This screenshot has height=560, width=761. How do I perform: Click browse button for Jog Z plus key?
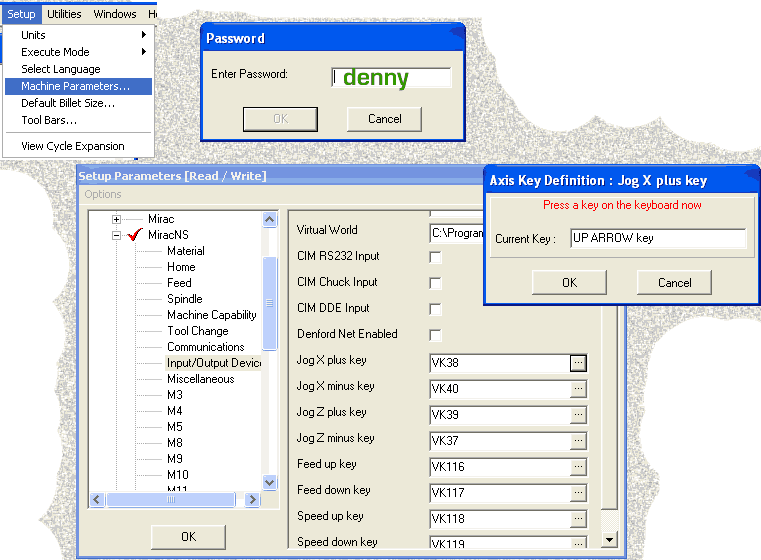pyautogui.click(x=578, y=414)
